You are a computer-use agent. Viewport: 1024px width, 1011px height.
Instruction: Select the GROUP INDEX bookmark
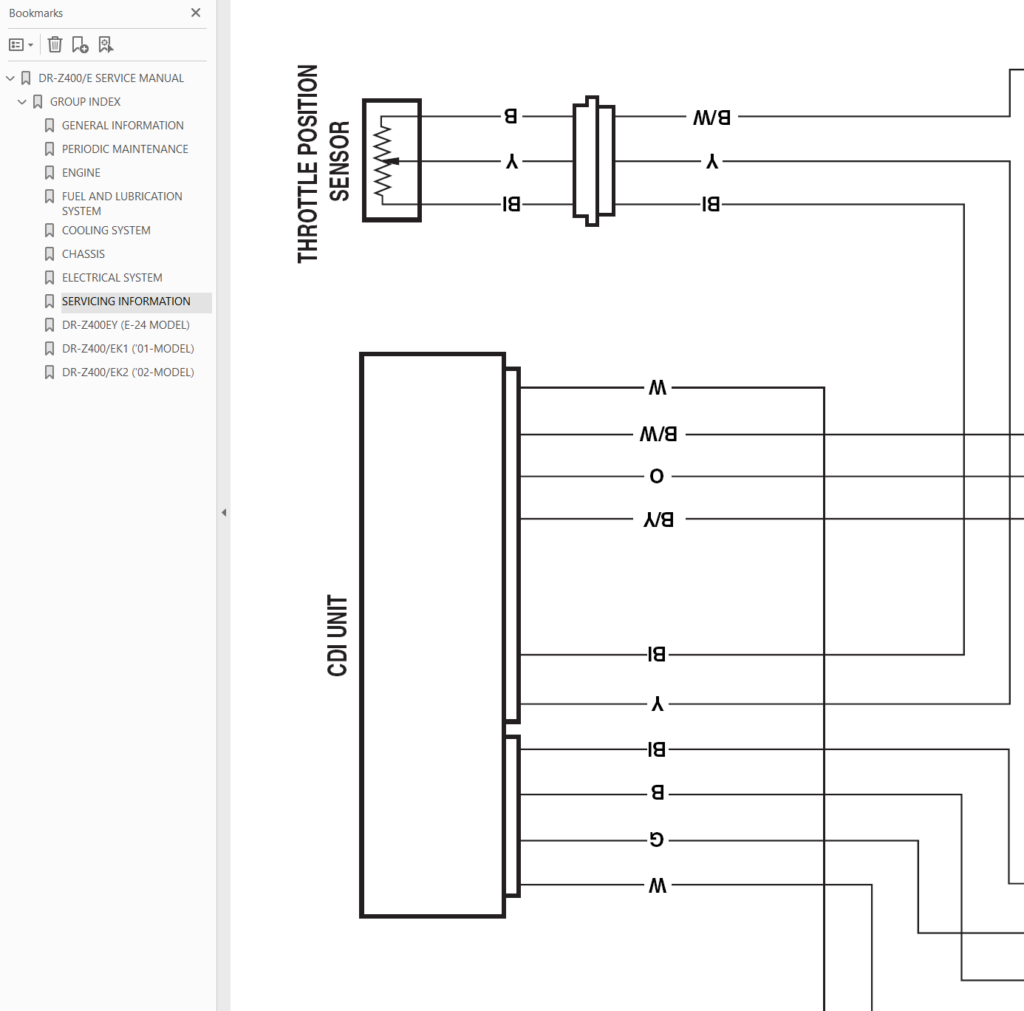(85, 102)
